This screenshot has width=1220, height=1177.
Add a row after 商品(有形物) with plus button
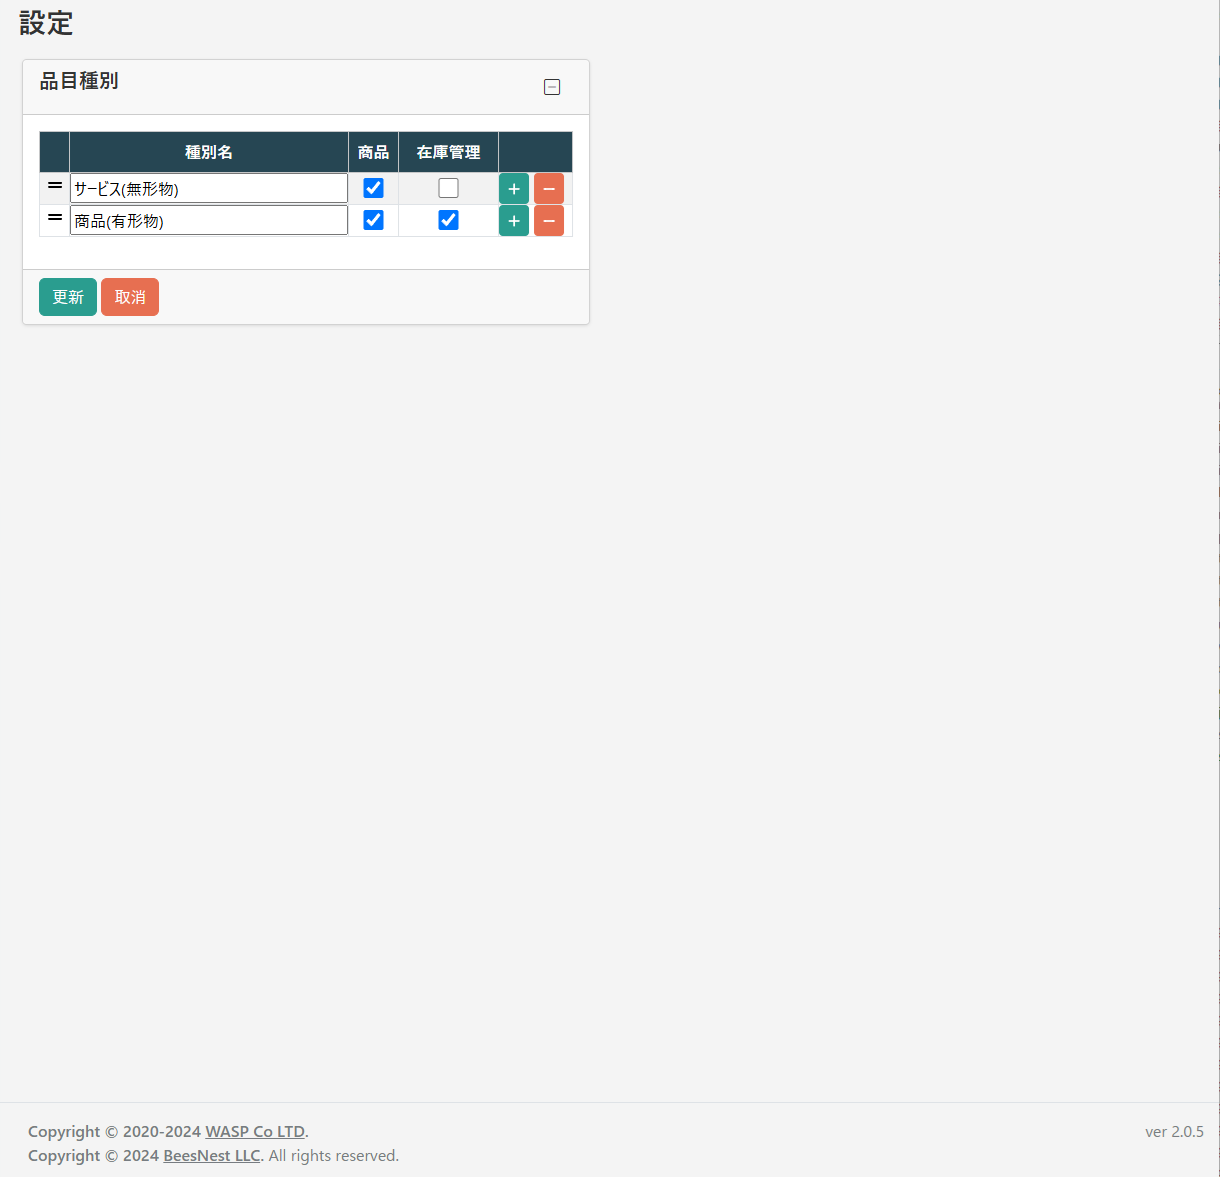point(513,221)
